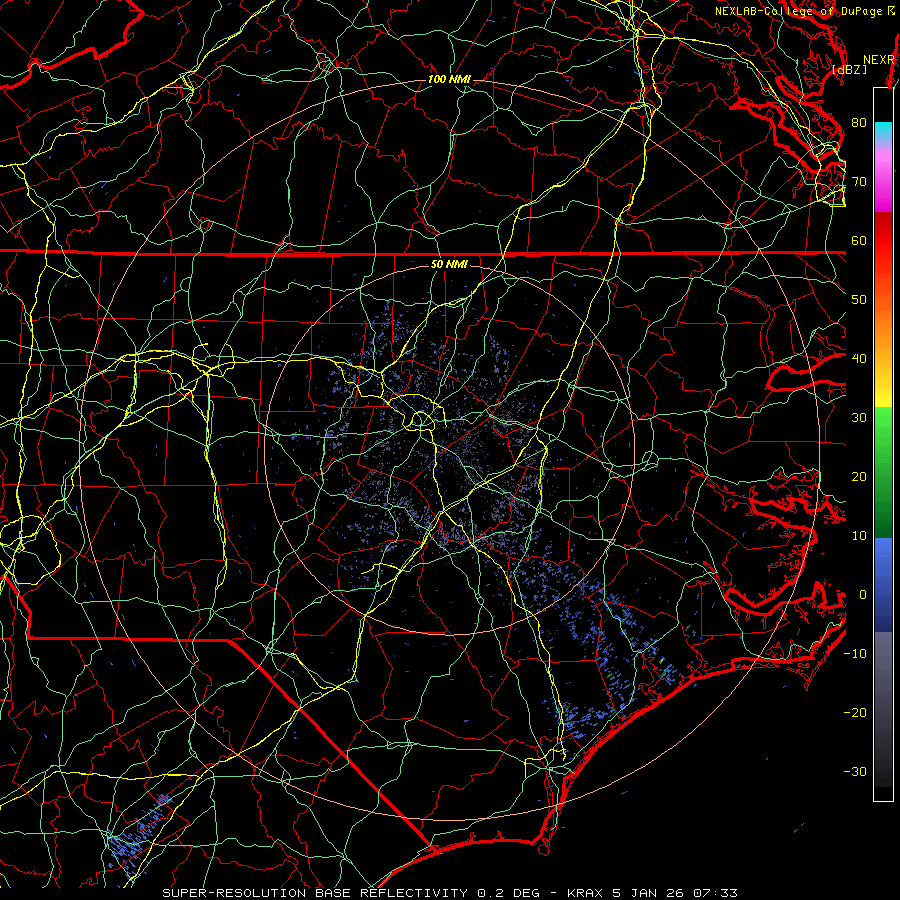
Task: Click the -30 value on the dBZ scale
Action: click(855, 772)
